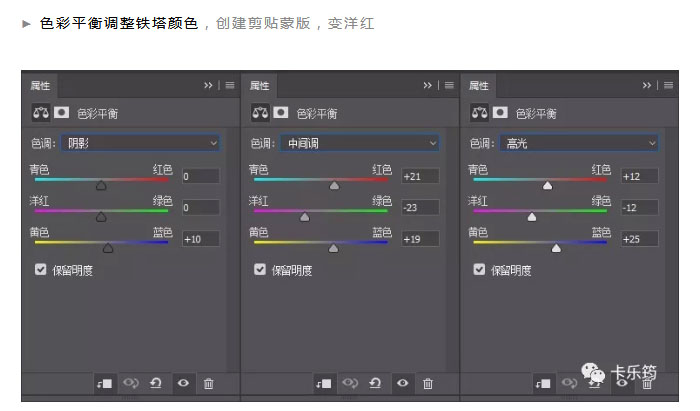This screenshot has width=700, height=411.
Task: Open the 色调 dropdown showing 高光
Action: click(x=579, y=143)
